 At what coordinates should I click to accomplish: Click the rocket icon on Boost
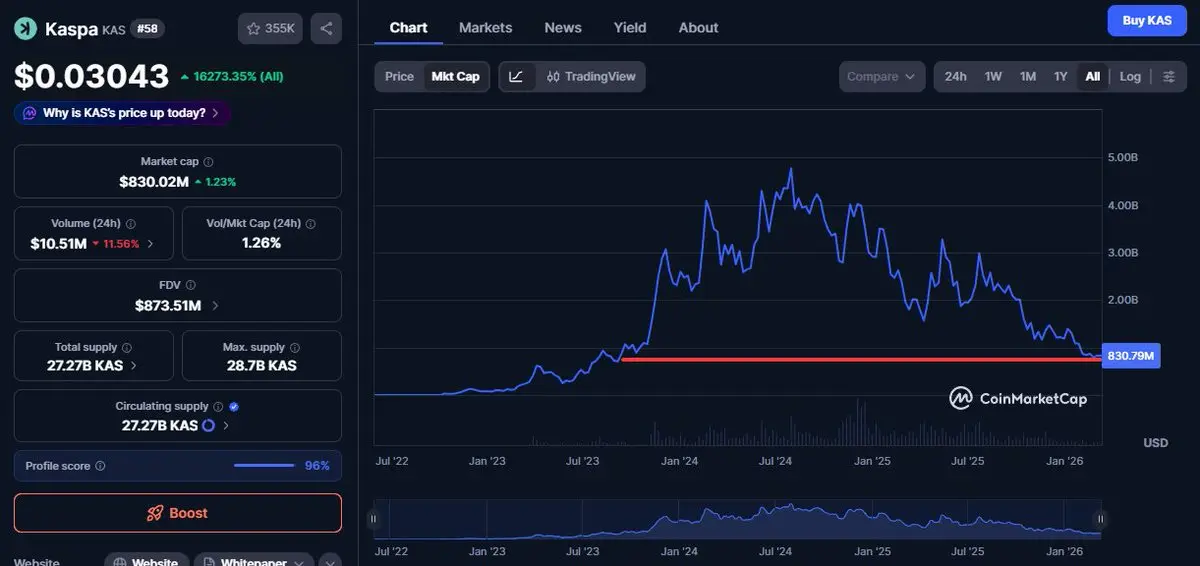[x=155, y=513]
